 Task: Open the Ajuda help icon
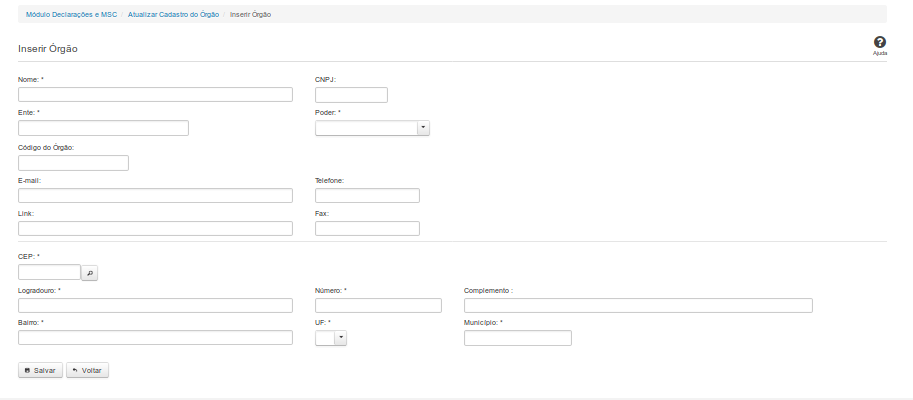click(879, 43)
